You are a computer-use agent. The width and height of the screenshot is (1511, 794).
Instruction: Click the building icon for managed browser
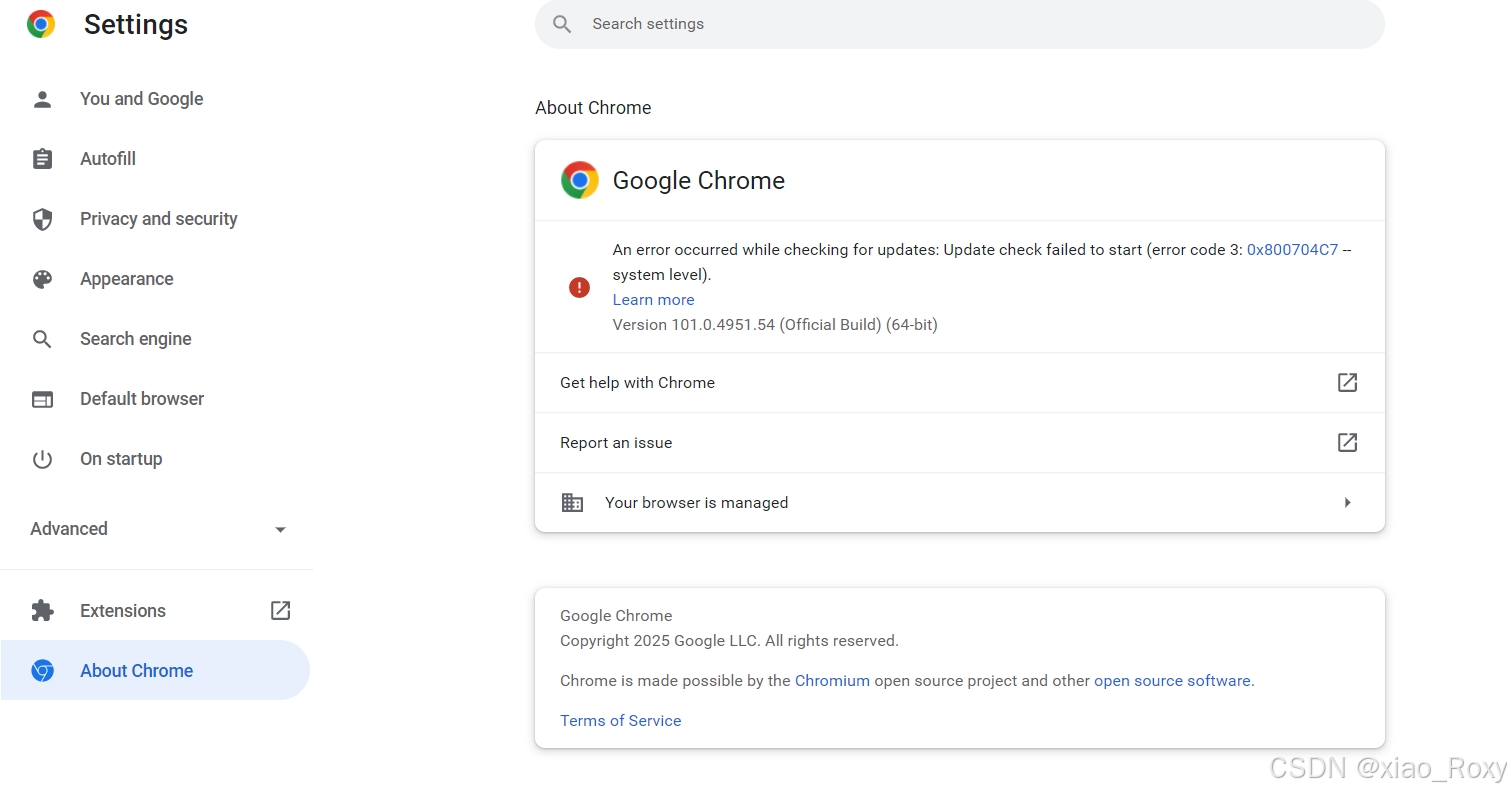tap(572, 502)
